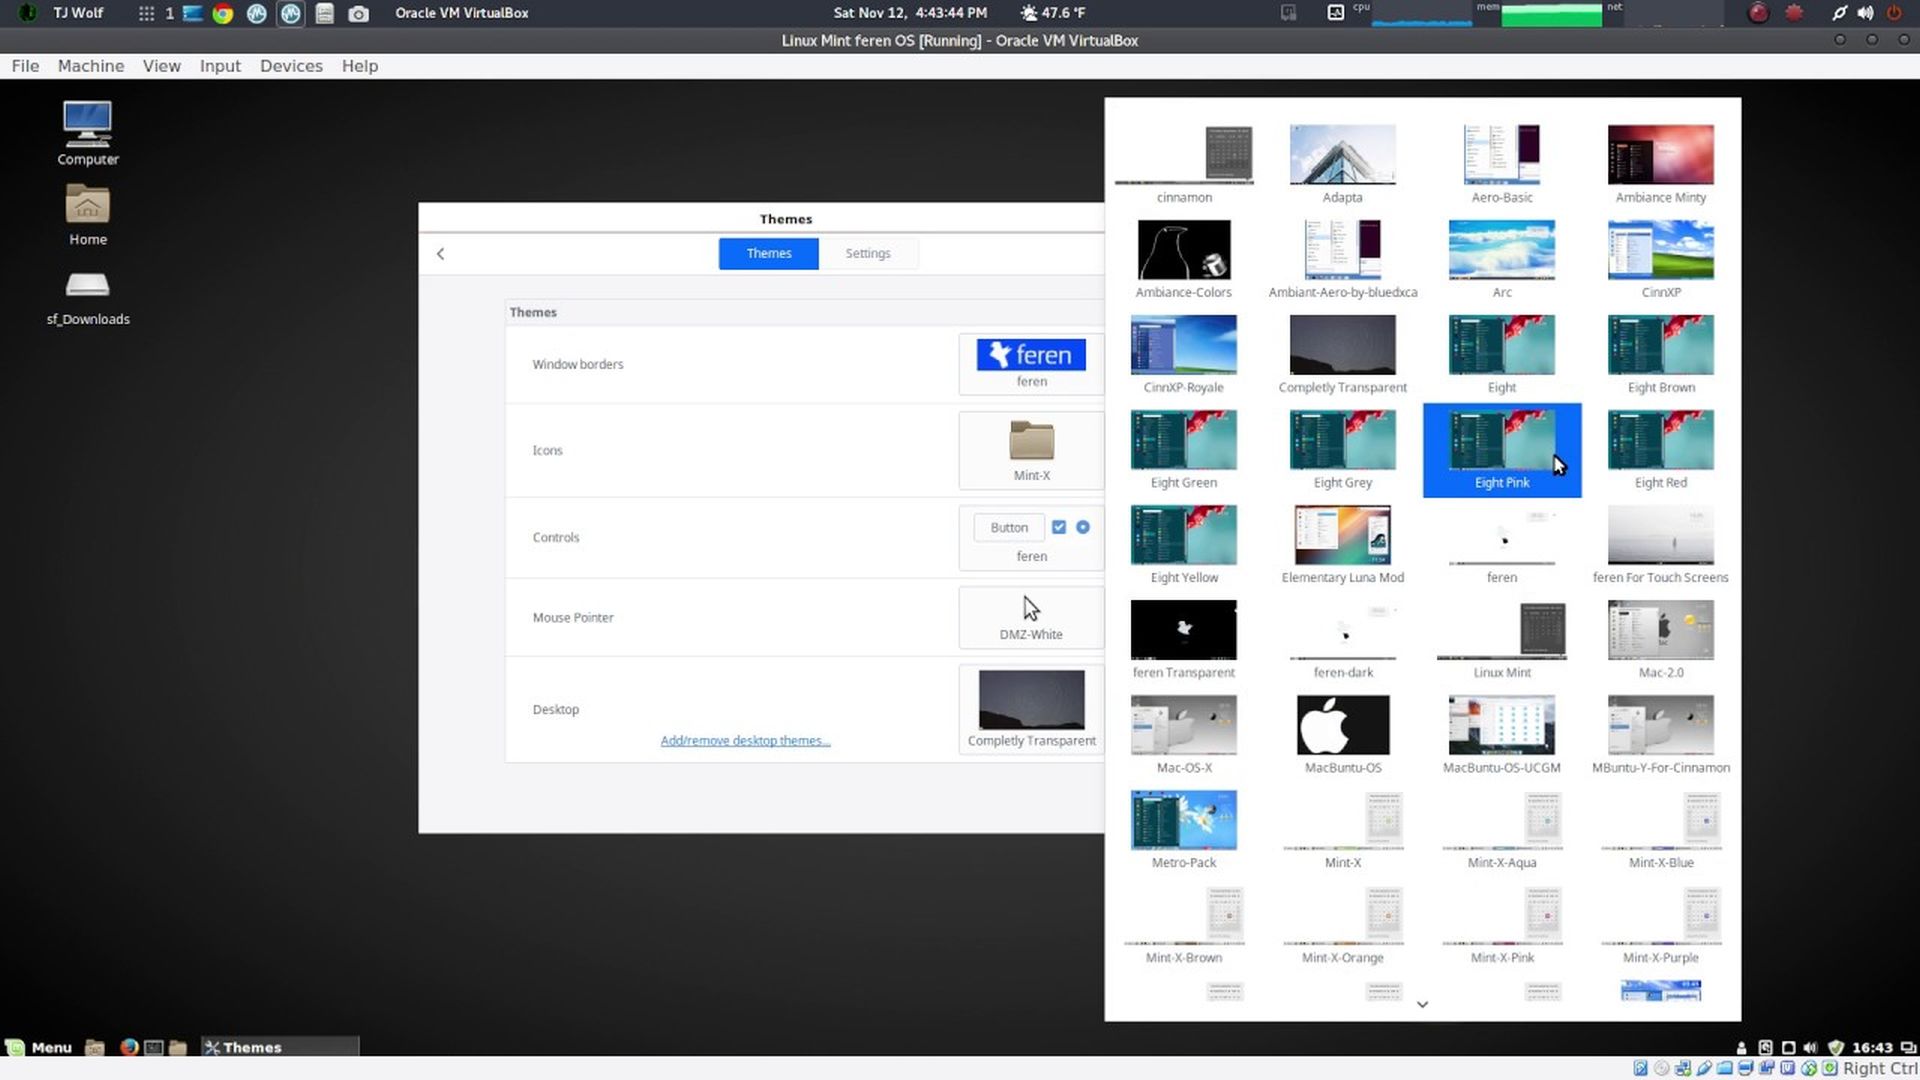Viewport: 1920px width, 1080px height.
Task: Click Add/remove desktop themes link
Action: [745, 741]
